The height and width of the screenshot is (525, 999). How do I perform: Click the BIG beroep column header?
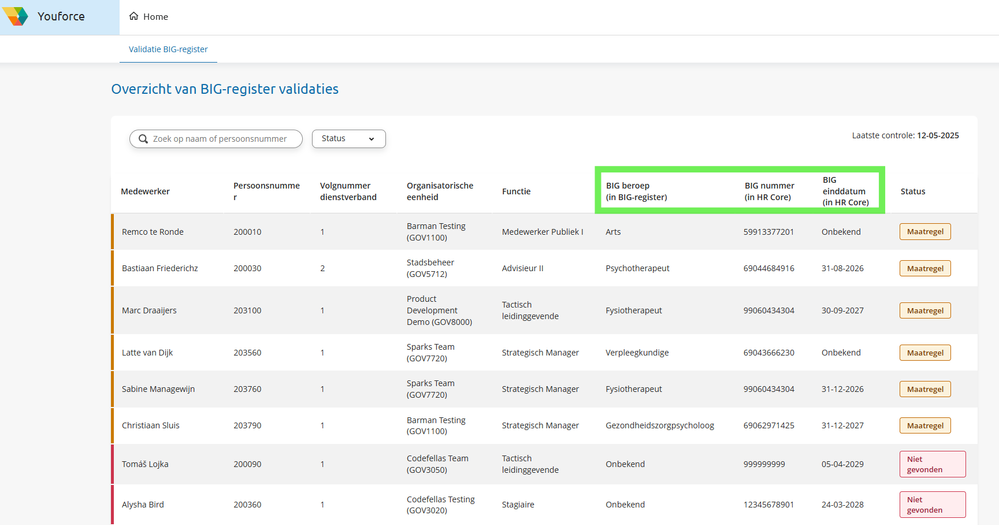(636, 191)
